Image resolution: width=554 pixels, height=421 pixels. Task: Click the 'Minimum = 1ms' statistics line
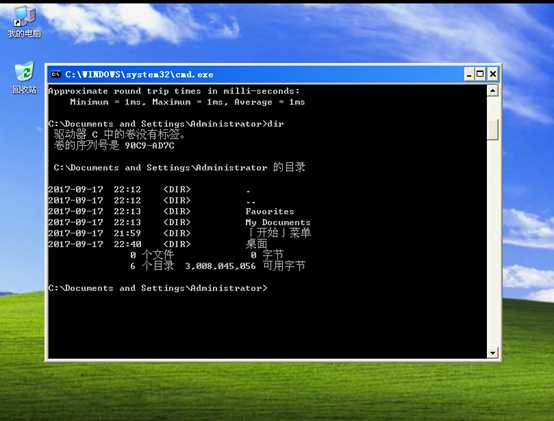point(187,102)
